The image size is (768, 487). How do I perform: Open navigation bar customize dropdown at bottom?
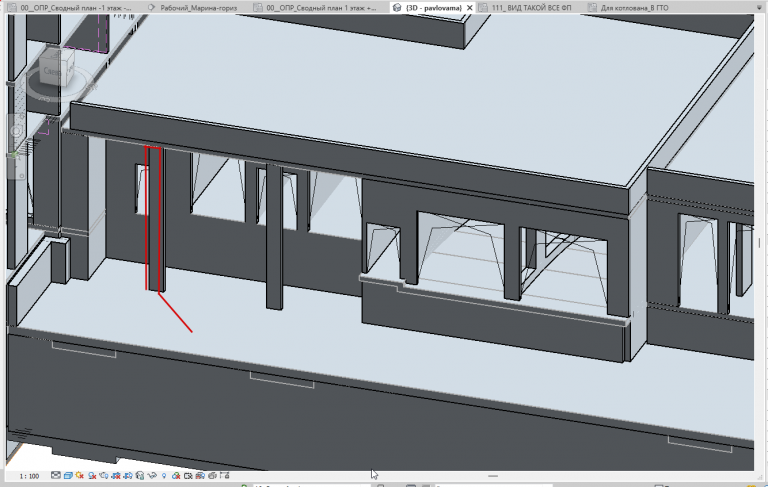coord(21,175)
